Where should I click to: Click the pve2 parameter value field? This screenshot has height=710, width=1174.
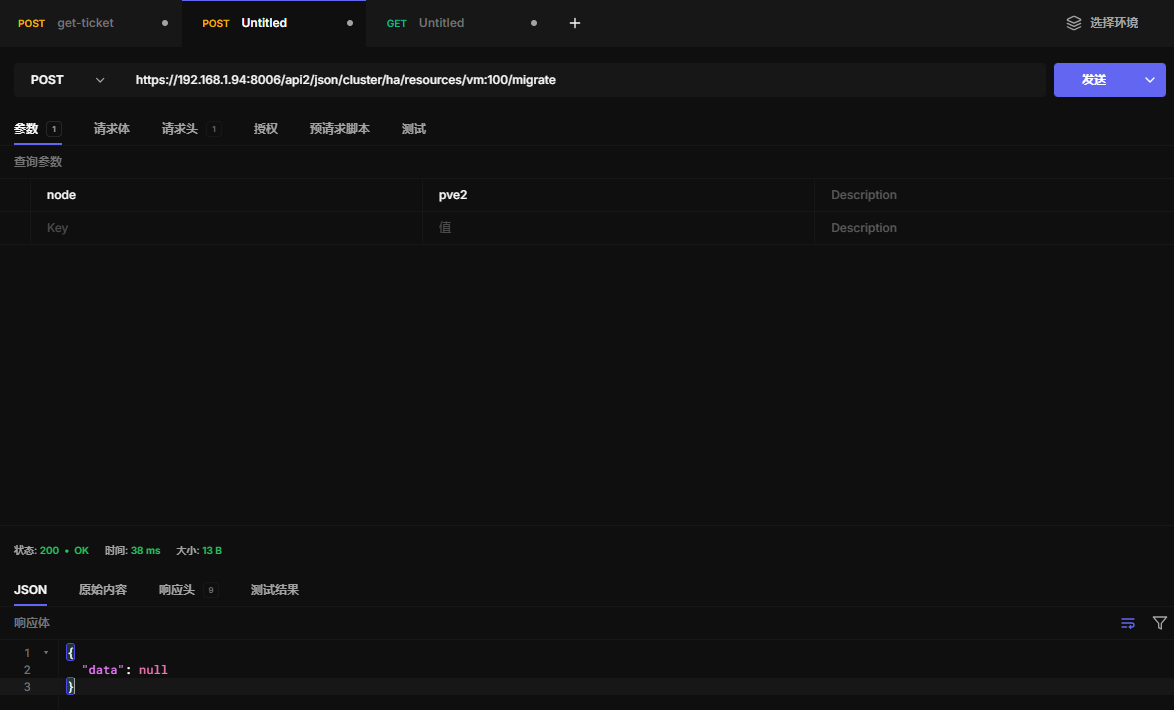[617, 195]
